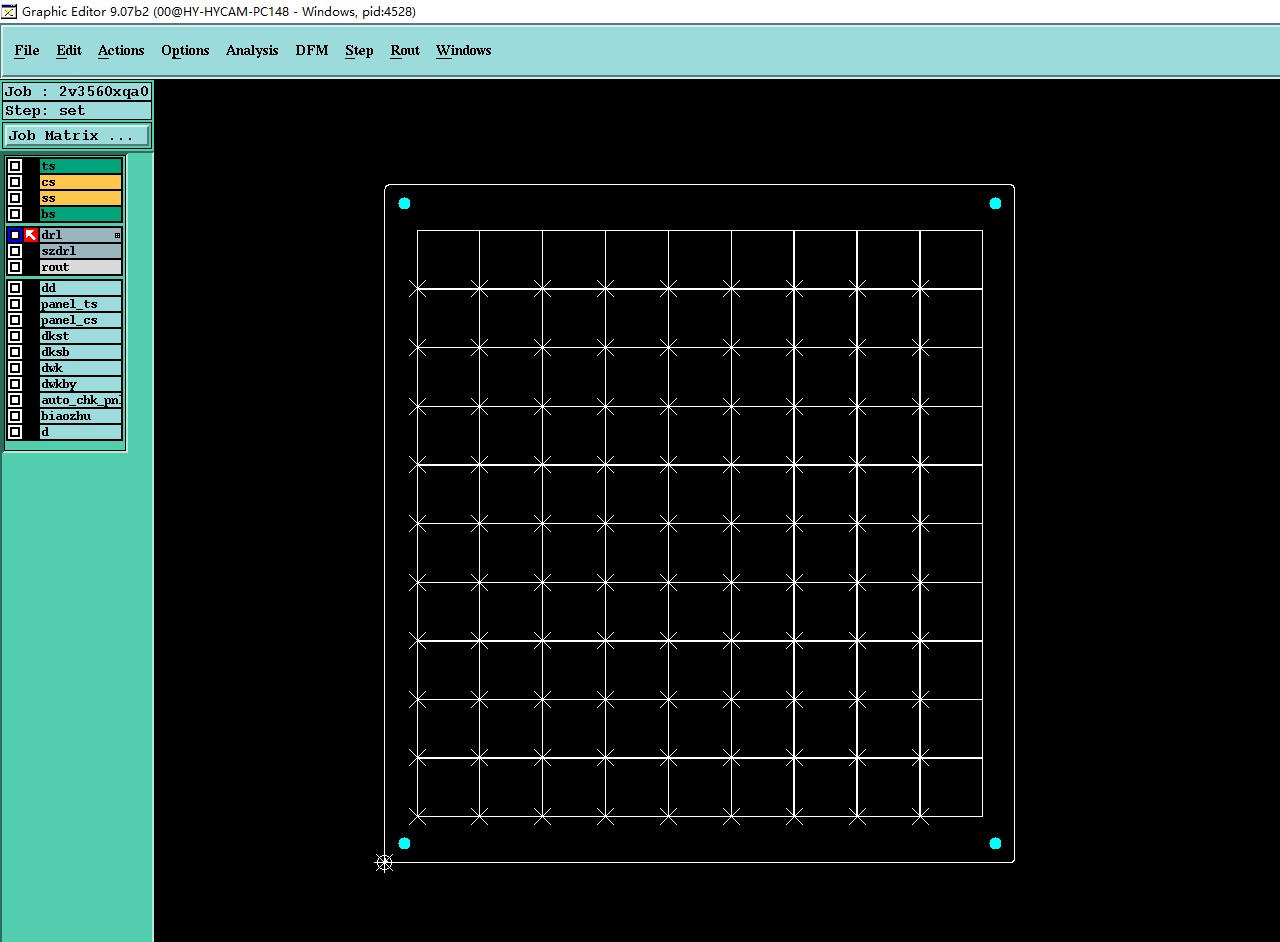Screen dimensions: 1280x942
Task: Select the dwkby layer name
Action: tap(81, 384)
